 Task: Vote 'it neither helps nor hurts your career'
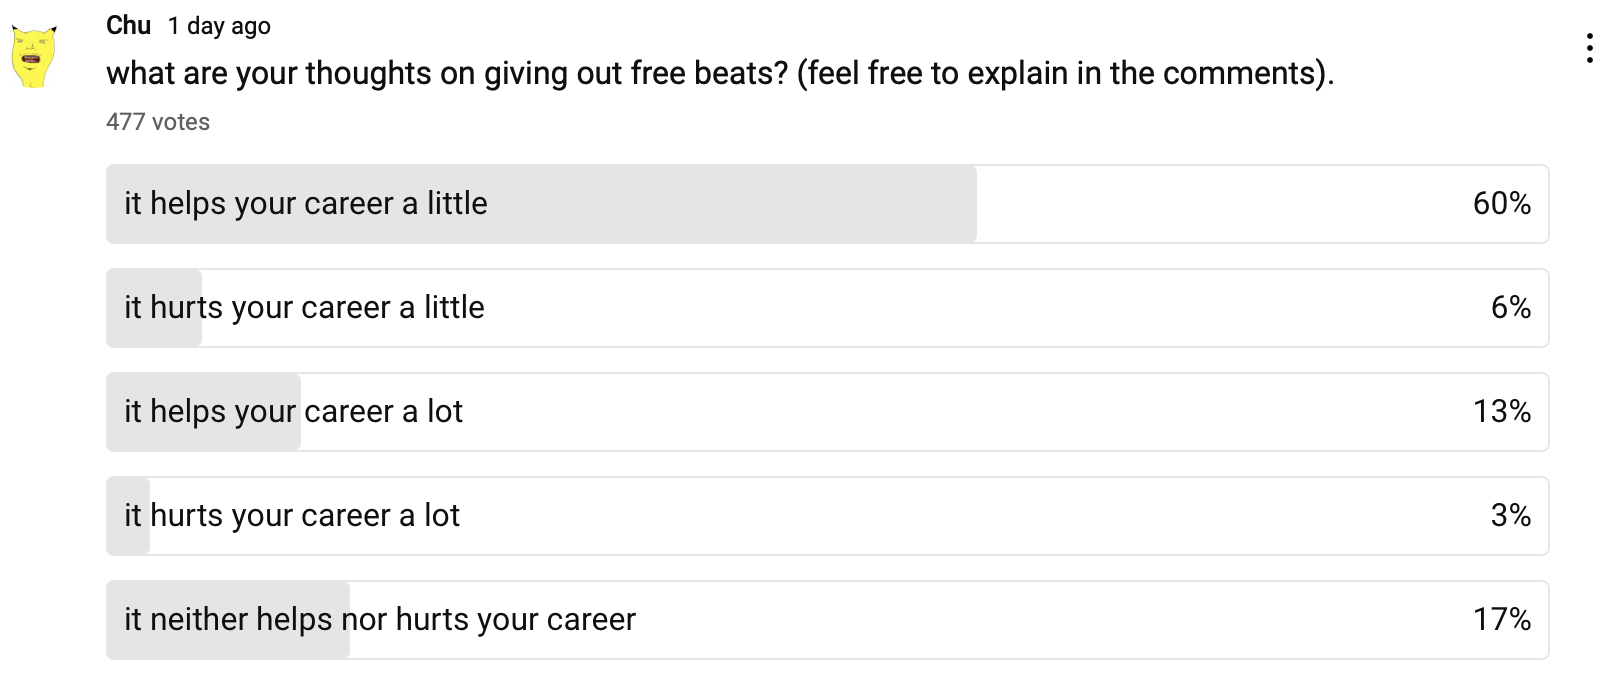(x=827, y=620)
